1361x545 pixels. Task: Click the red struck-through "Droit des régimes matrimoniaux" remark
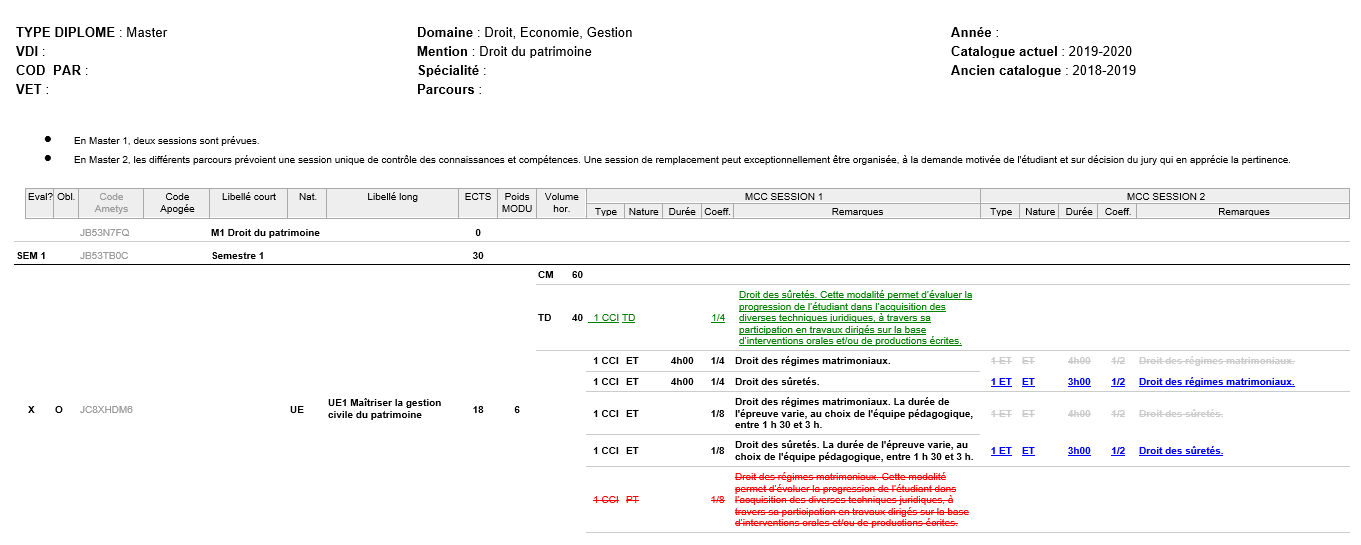point(846,499)
